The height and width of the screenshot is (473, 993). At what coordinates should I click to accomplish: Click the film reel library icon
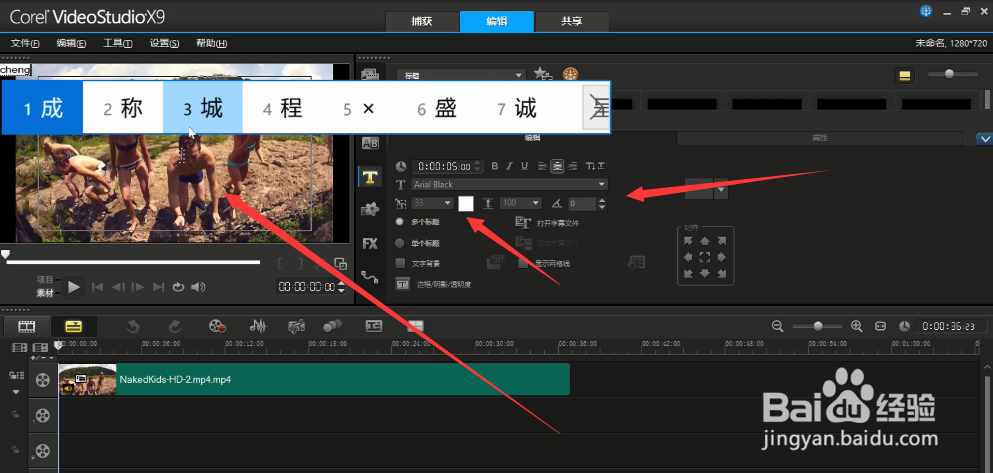(571, 74)
